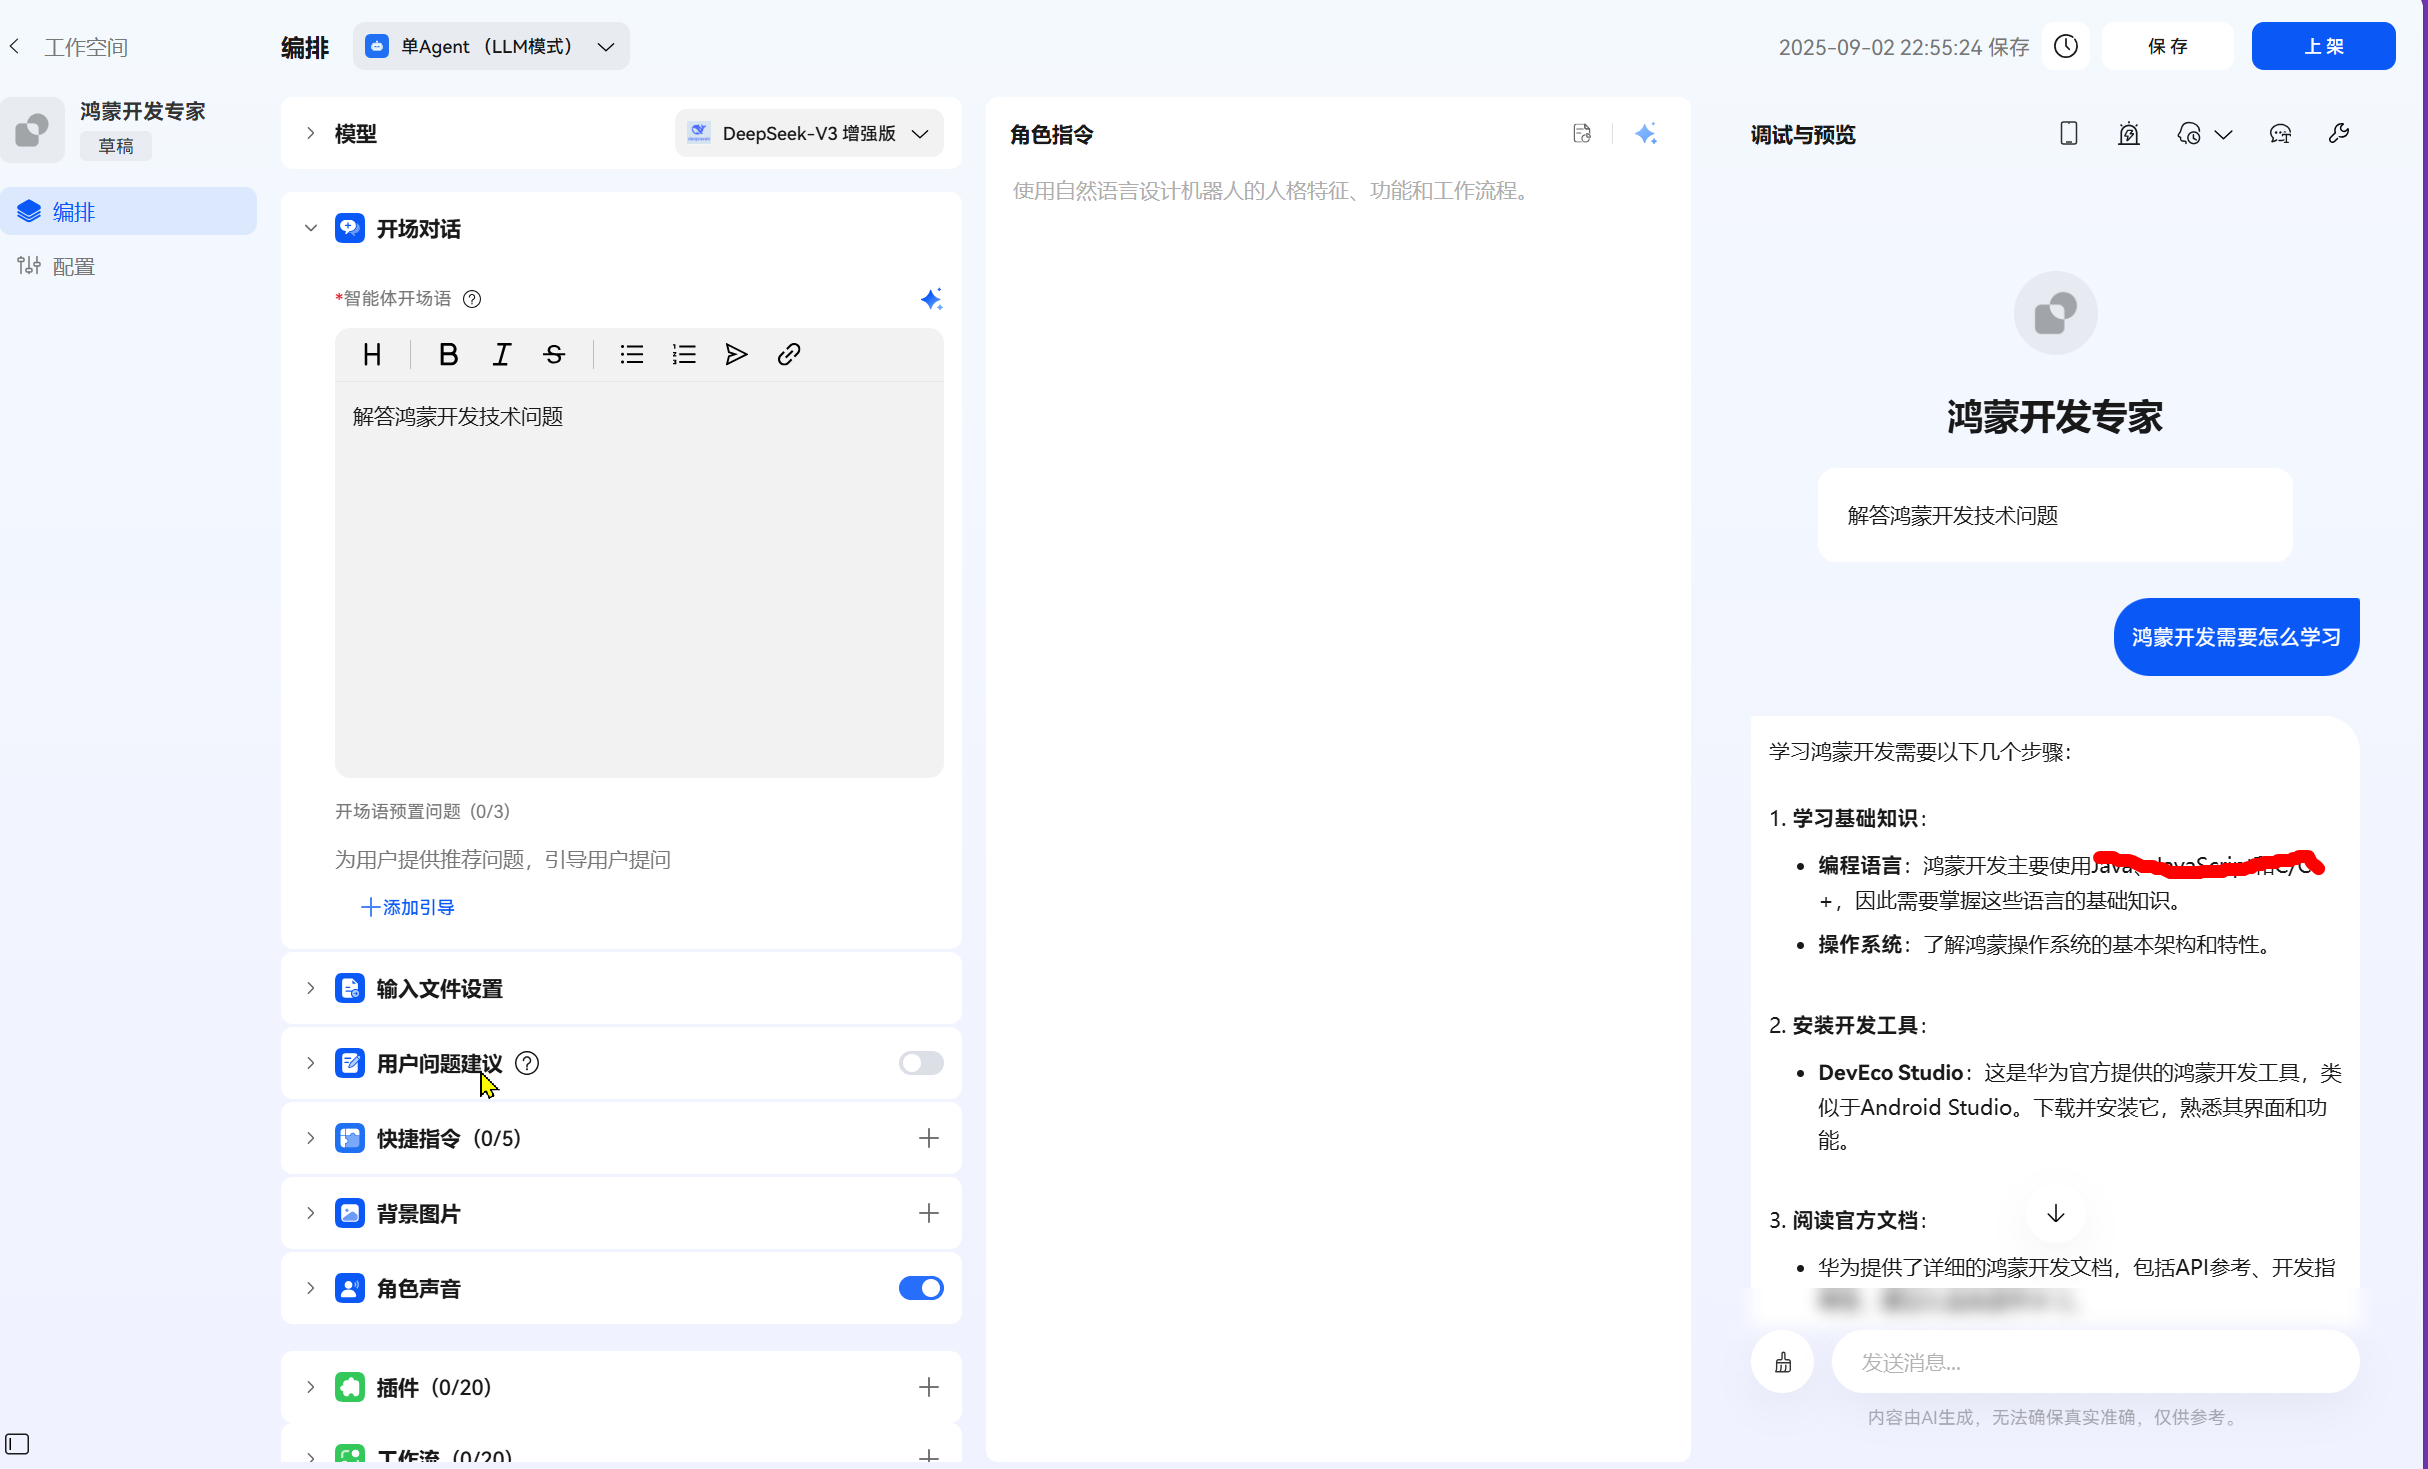2428x1469 pixels.
Task: Insert link using the chain icon
Action: pyautogui.click(x=789, y=355)
